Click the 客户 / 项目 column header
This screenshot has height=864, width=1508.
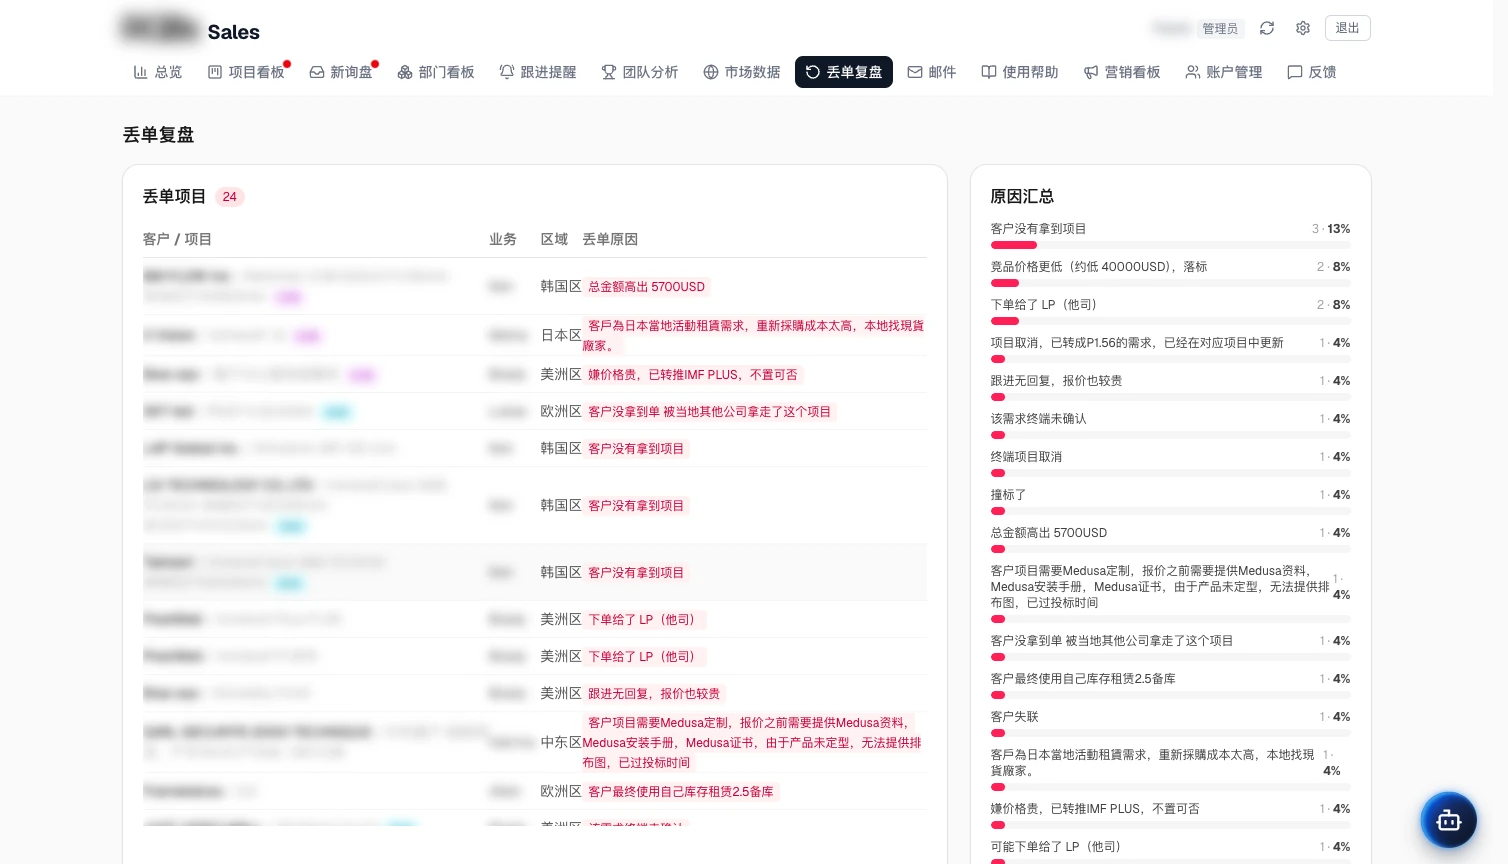coord(177,239)
